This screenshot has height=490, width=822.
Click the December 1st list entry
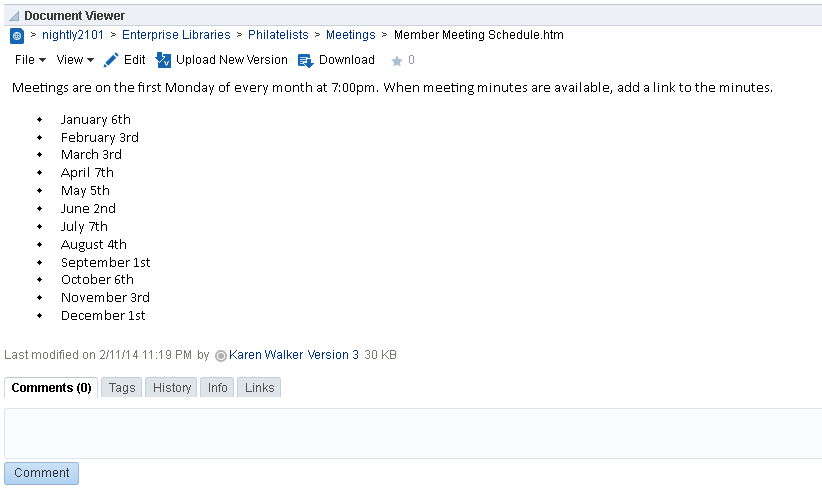point(103,315)
